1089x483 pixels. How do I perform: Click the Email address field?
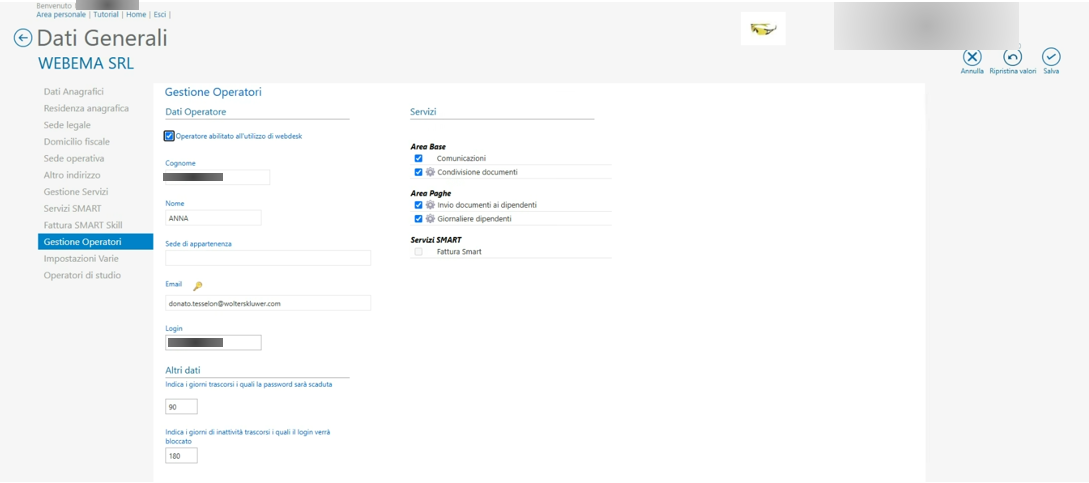point(268,303)
